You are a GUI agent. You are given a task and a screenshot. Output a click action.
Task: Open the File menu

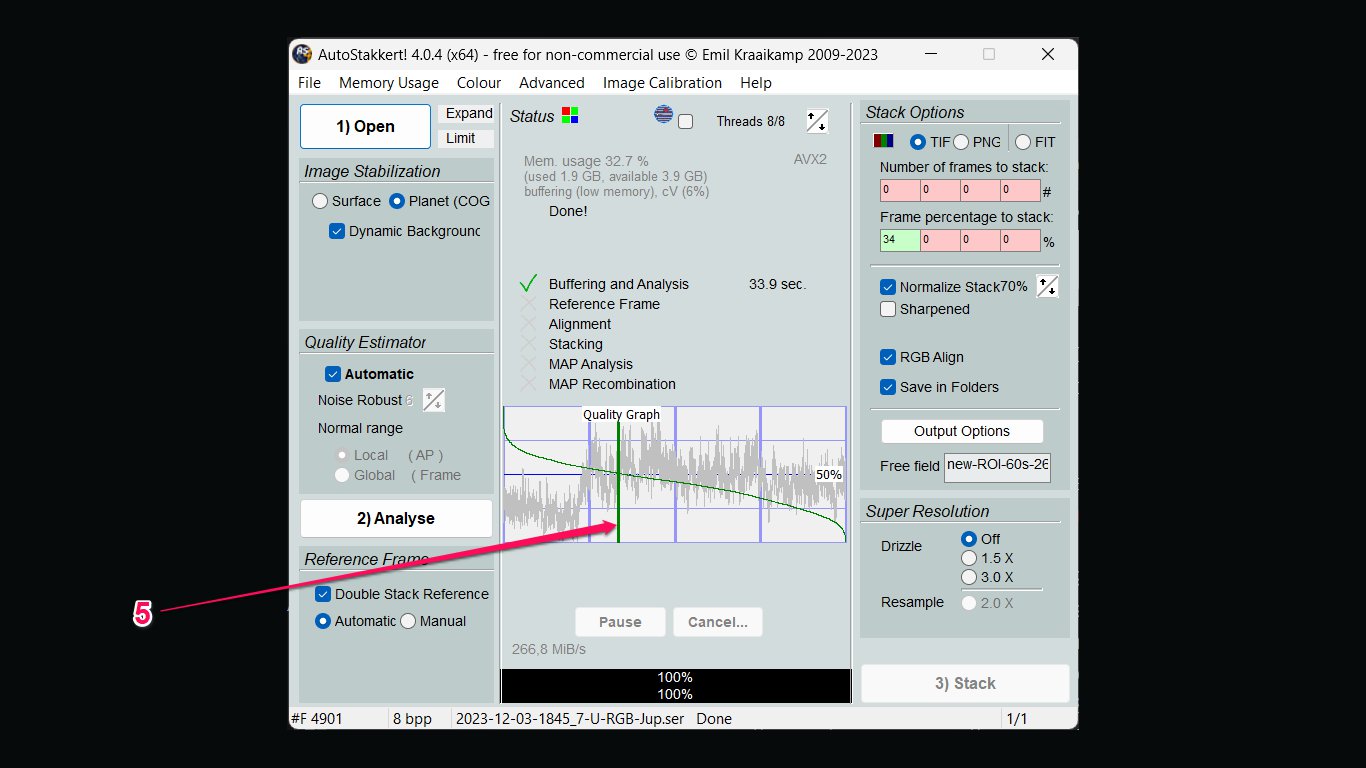(309, 83)
